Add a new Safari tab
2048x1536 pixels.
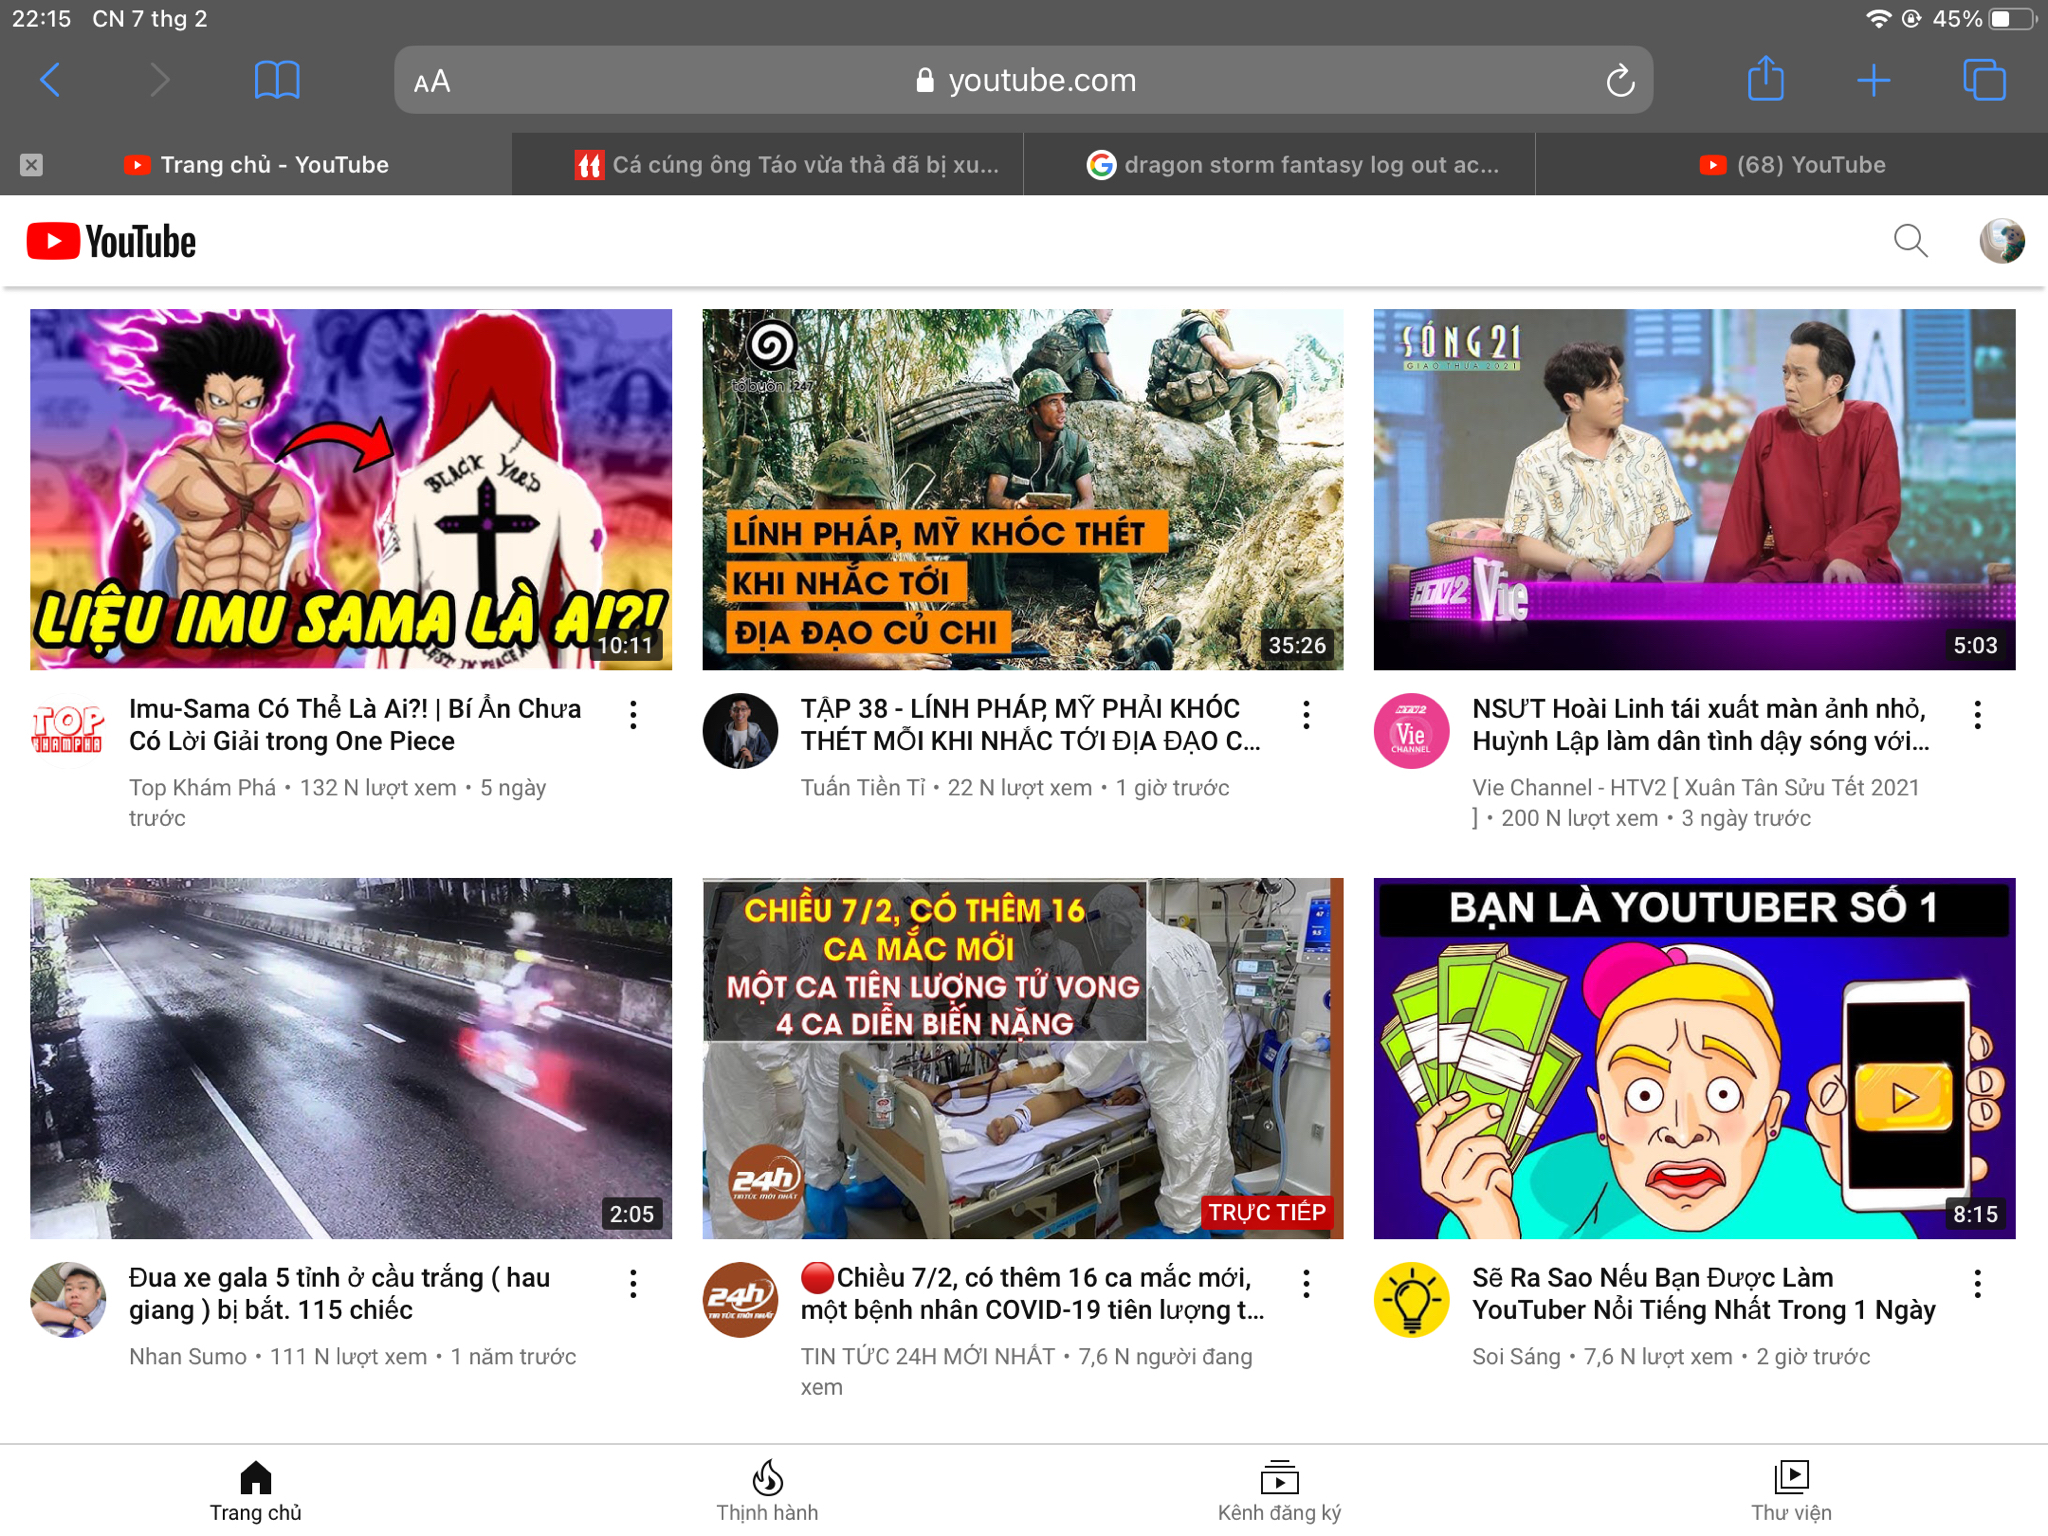(1873, 80)
